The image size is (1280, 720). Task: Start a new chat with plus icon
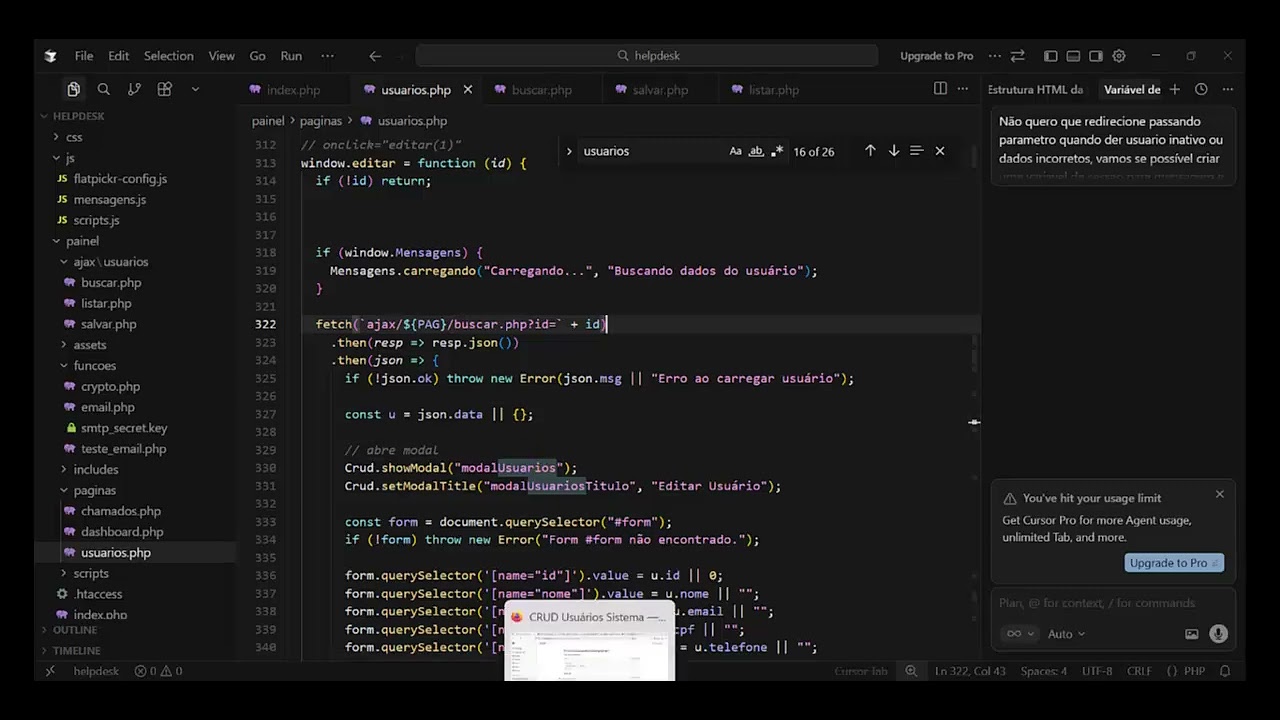click(x=1175, y=89)
